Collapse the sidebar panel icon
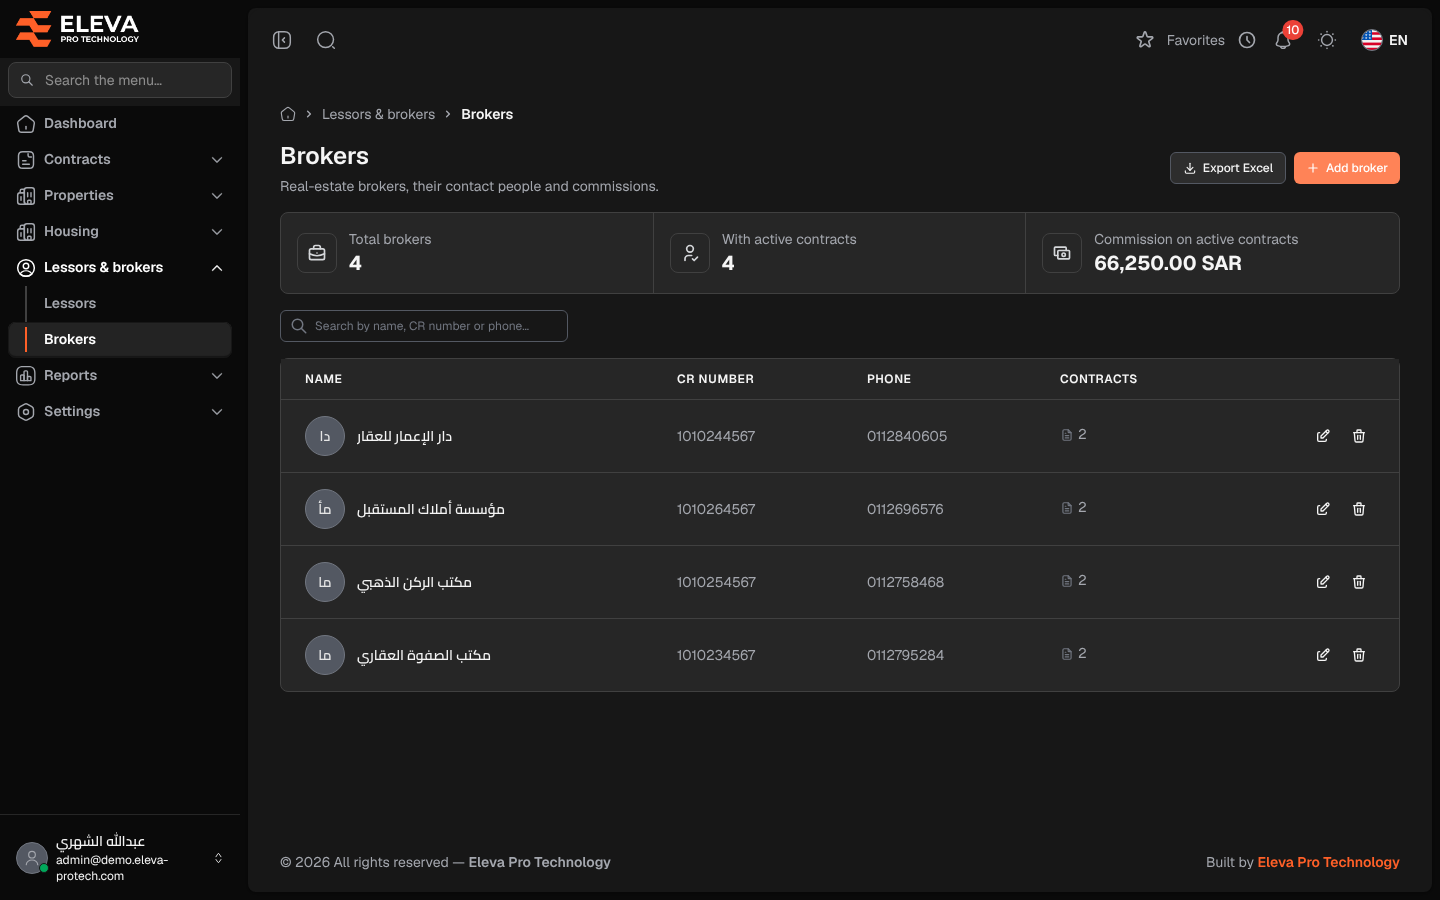The height and width of the screenshot is (900, 1440). pos(282,40)
